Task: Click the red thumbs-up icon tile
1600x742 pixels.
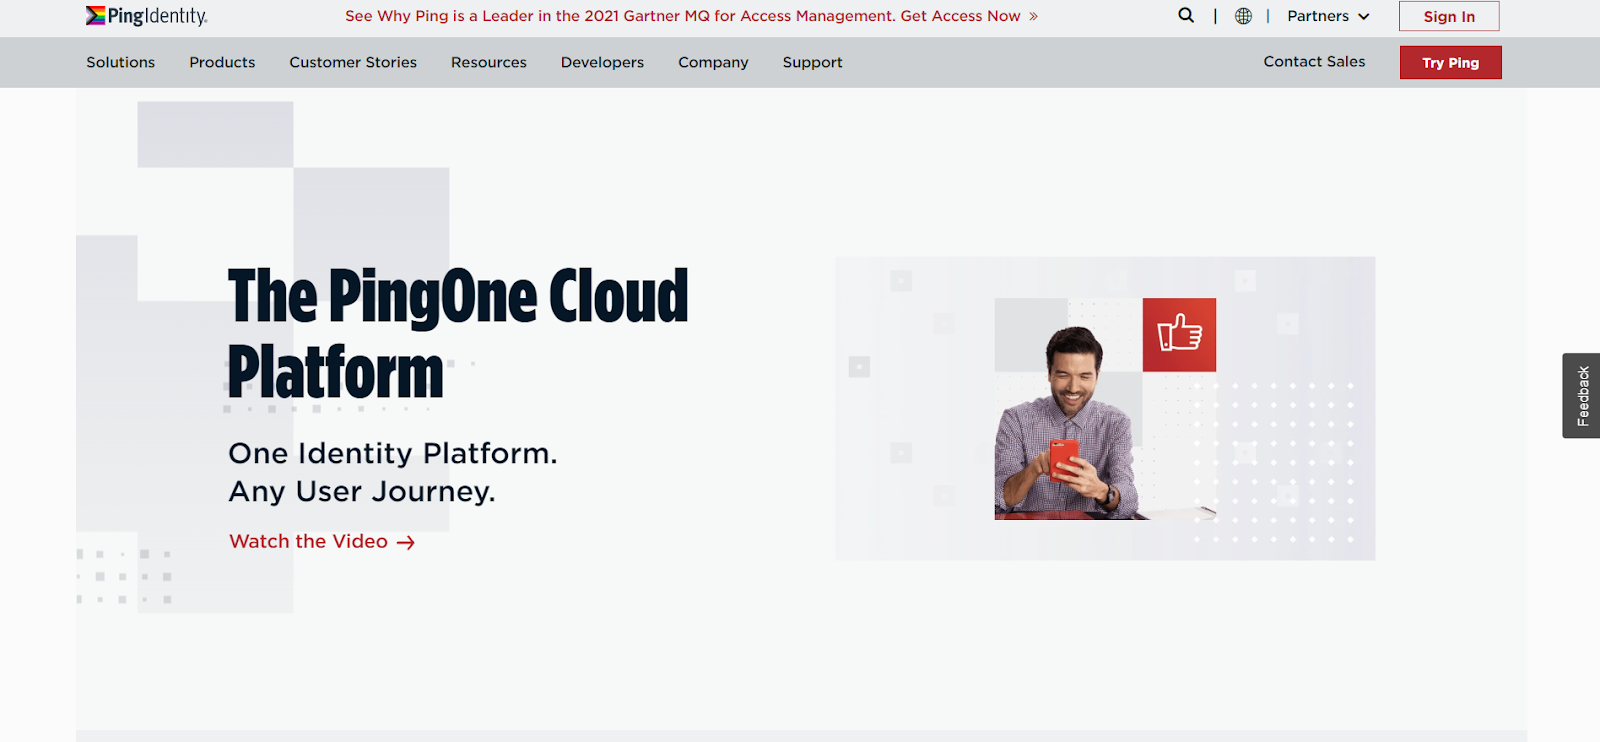Action: tap(1179, 335)
